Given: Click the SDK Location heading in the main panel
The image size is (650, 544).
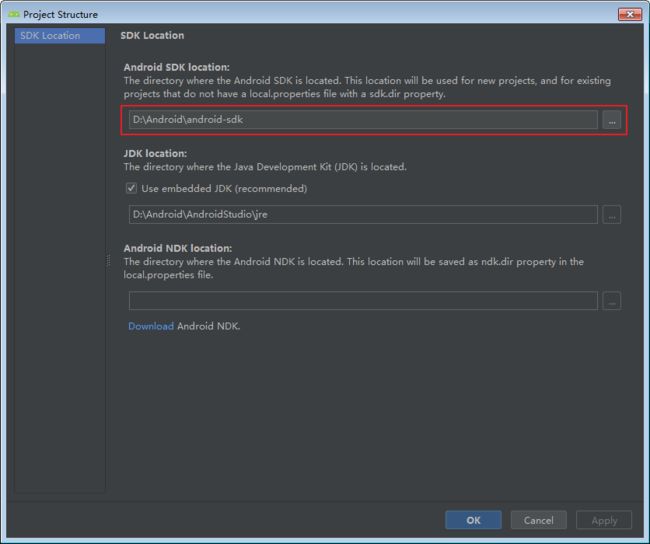Looking at the screenshot, I should [x=152, y=36].
